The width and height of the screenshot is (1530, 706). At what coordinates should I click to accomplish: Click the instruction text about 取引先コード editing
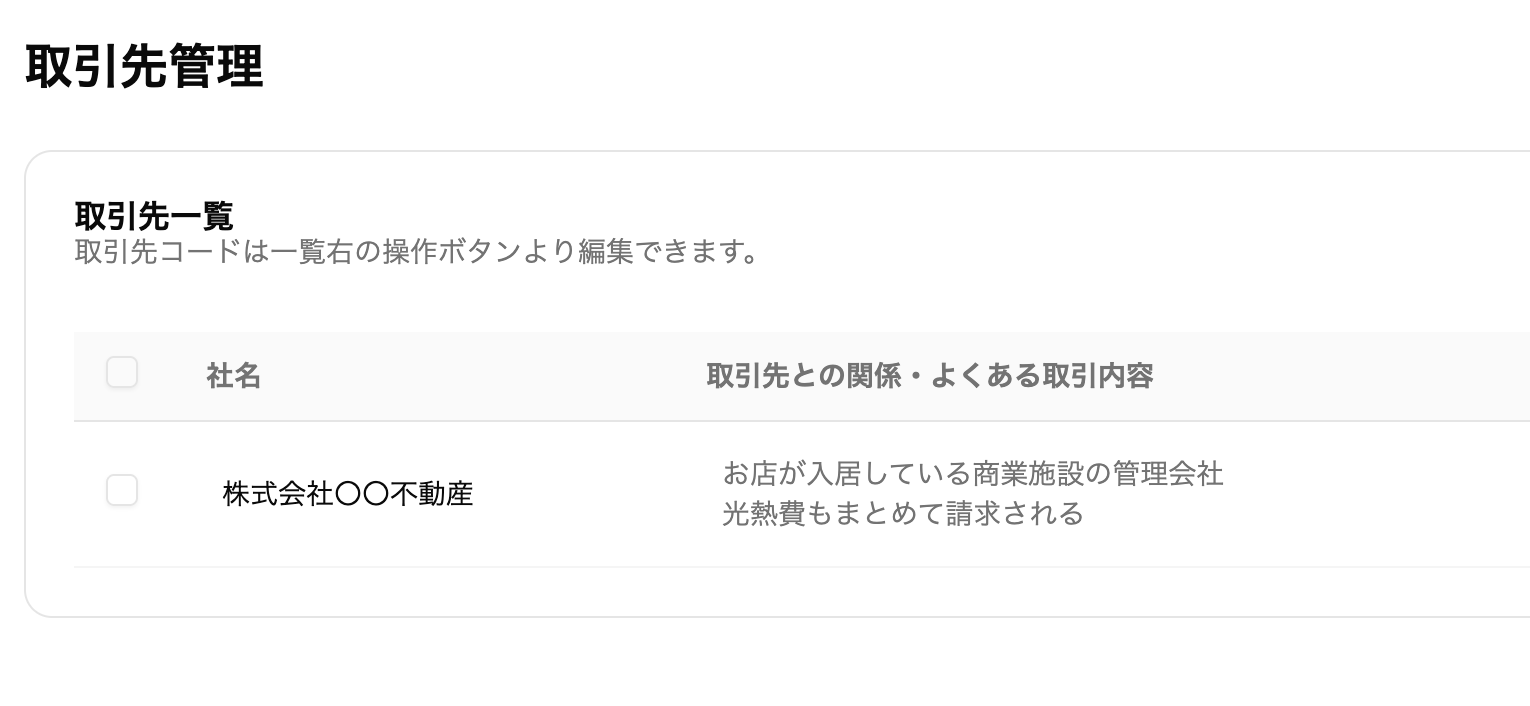pos(416,252)
